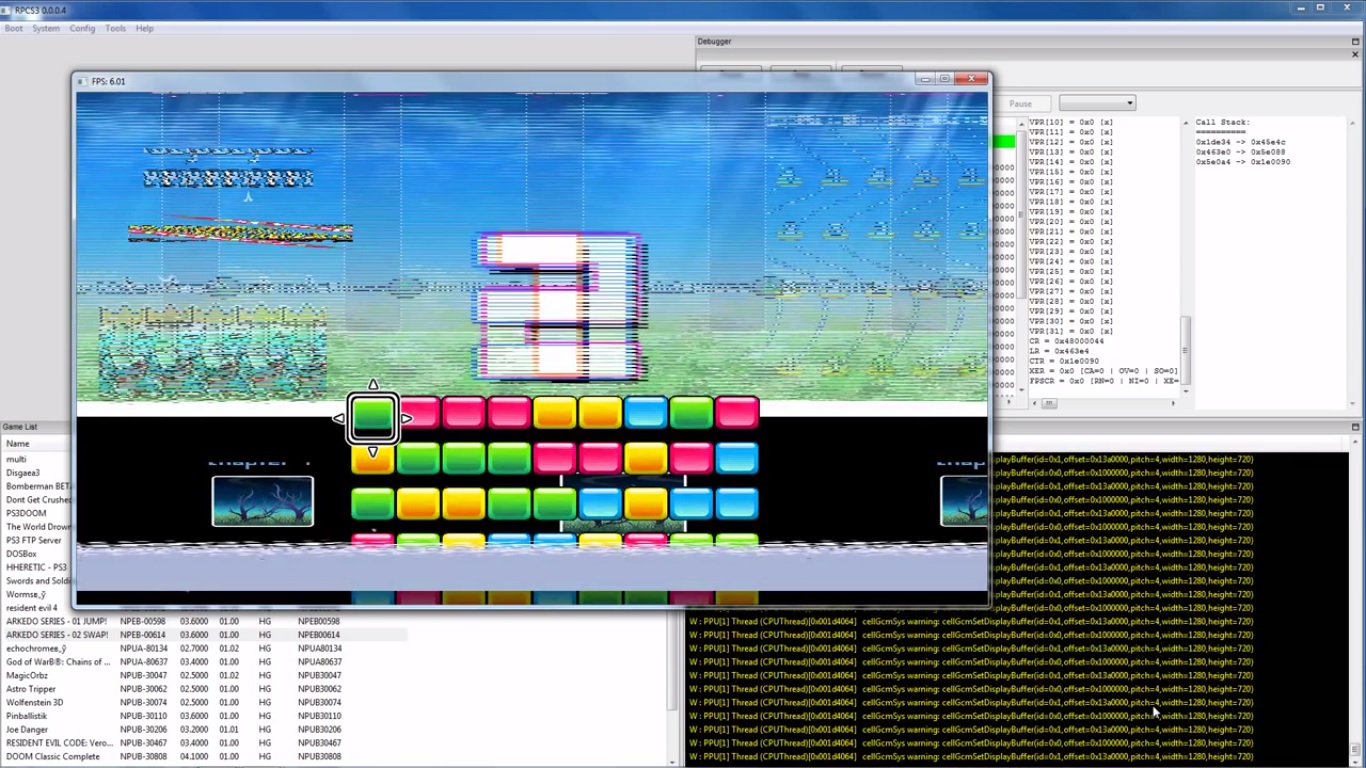
Task: Click the 'VPR[10] = 0x0 [x]' register line
Action: (x=1071, y=122)
